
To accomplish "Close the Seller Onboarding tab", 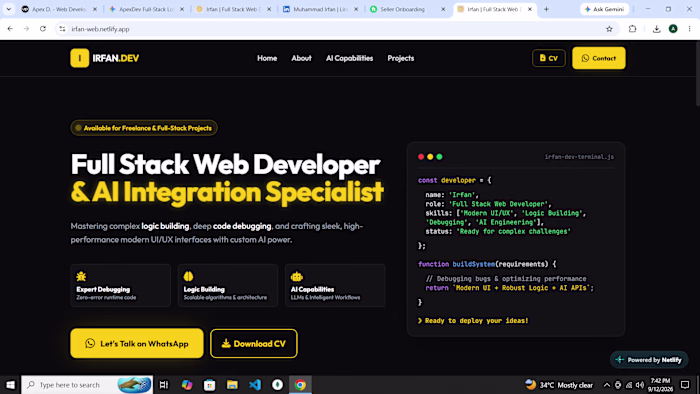I will point(443,9).
